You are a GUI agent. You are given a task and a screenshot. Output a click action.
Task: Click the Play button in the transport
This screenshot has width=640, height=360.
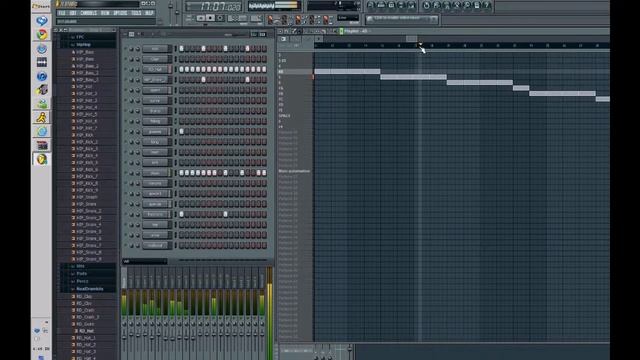[200, 18]
